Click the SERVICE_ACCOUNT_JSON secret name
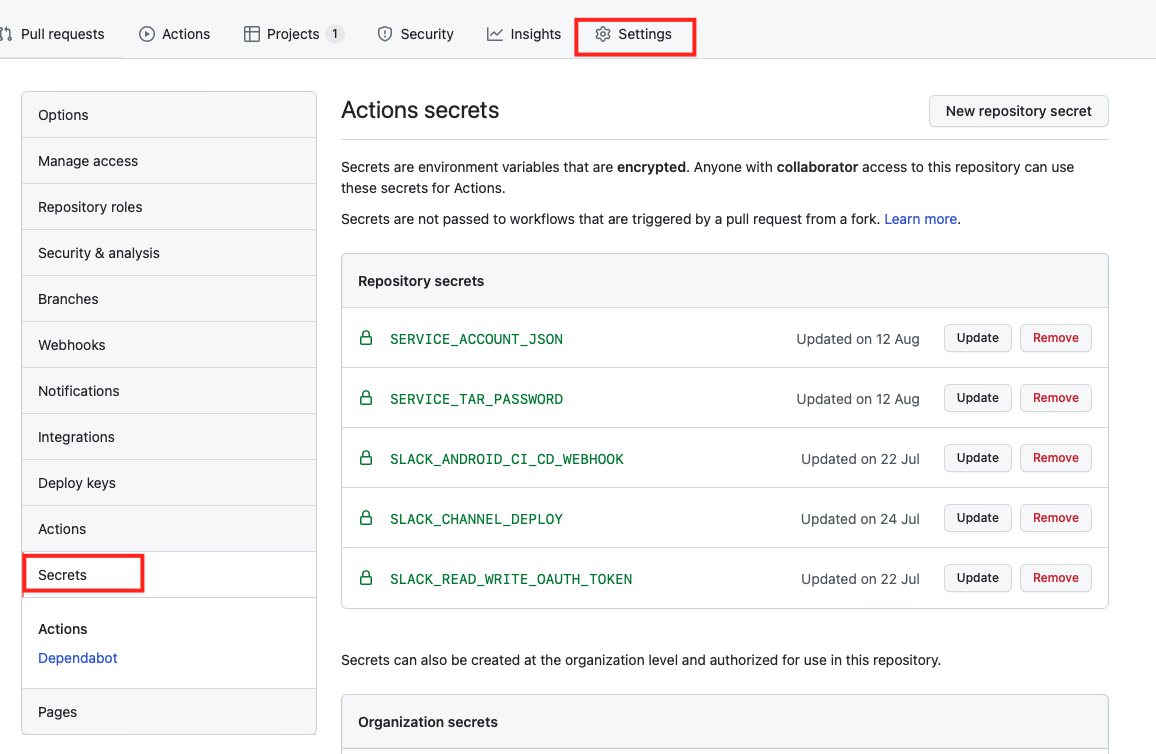 (x=476, y=339)
